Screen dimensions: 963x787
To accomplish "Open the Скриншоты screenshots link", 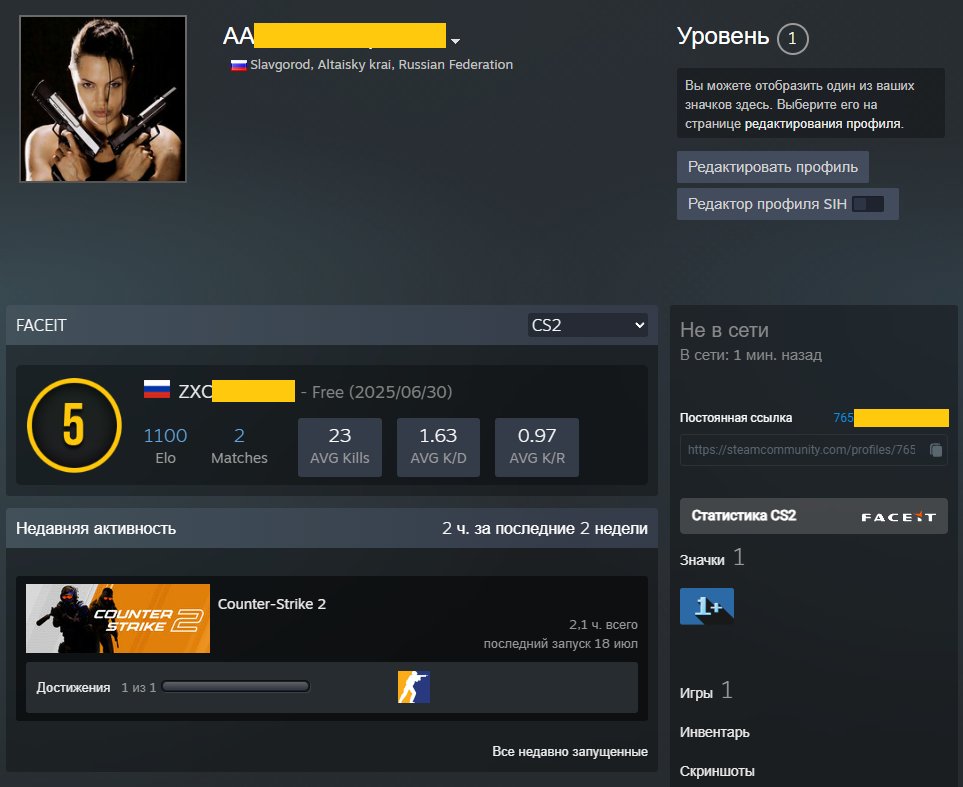I will pos(717,772).
